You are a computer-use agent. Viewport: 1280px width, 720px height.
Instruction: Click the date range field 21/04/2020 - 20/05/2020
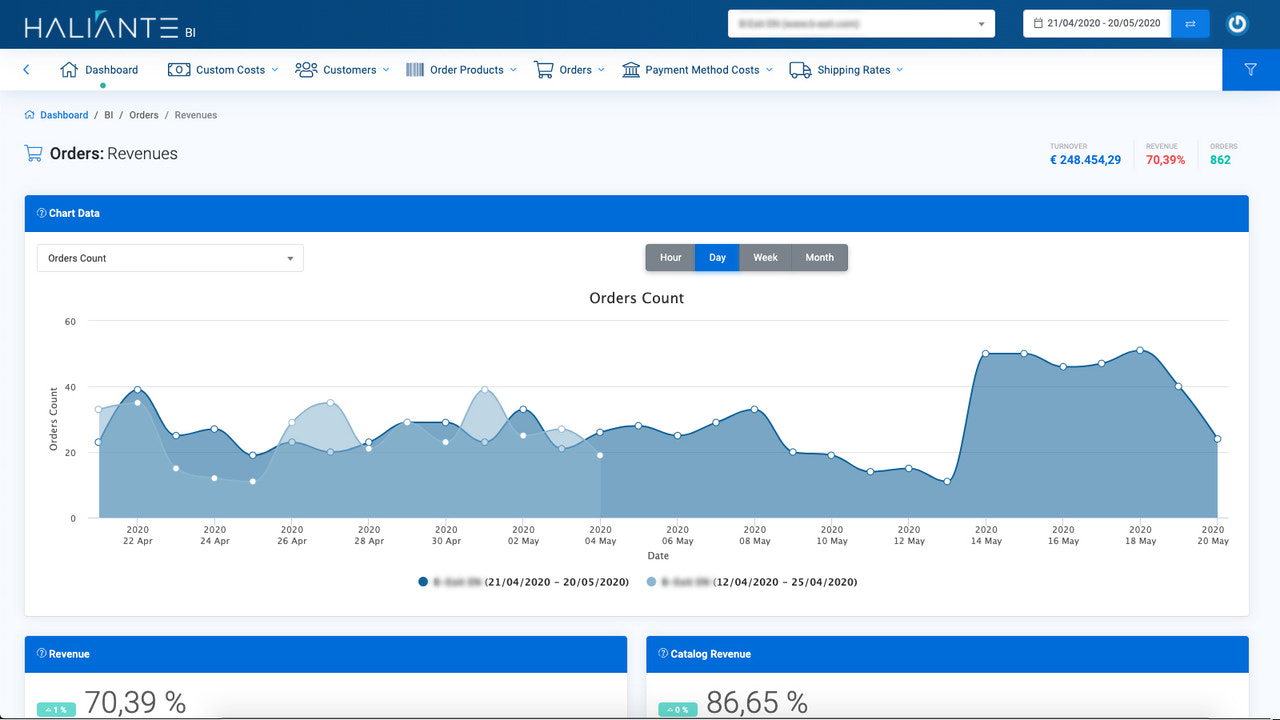pos(1097,23)
